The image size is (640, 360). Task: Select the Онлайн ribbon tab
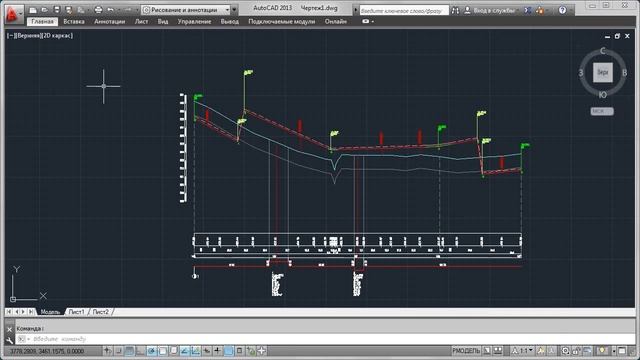pos(336,22)
